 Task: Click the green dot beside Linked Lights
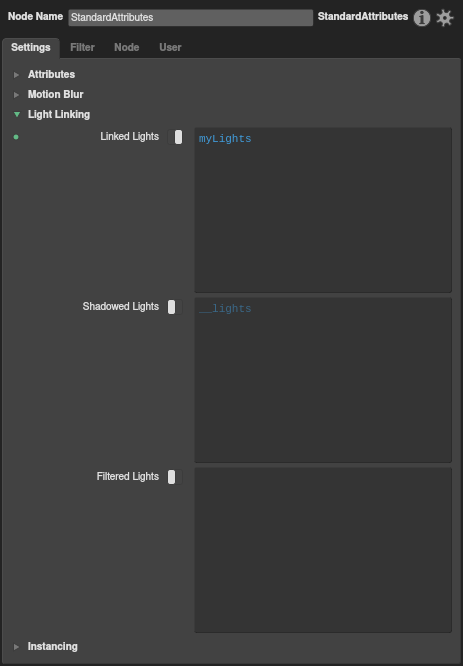16,137
